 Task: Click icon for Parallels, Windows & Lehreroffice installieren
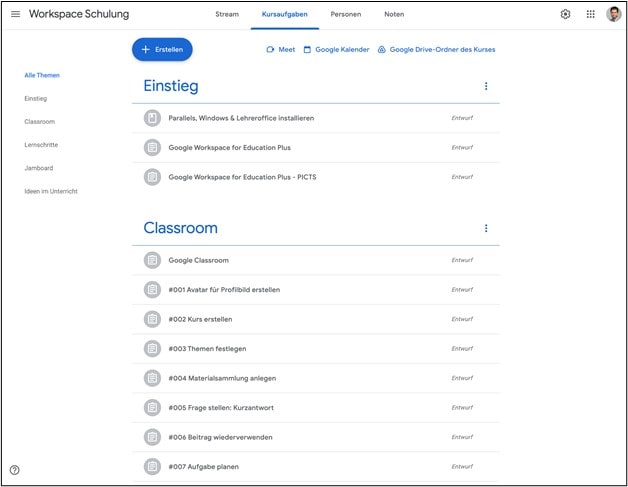click(152, 118)
